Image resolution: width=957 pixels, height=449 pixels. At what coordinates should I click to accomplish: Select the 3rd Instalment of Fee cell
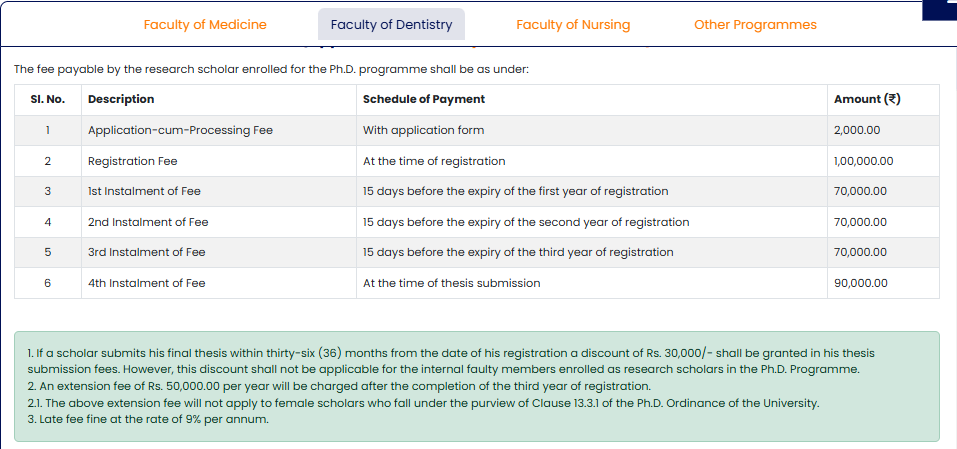[x=147, y=252]
